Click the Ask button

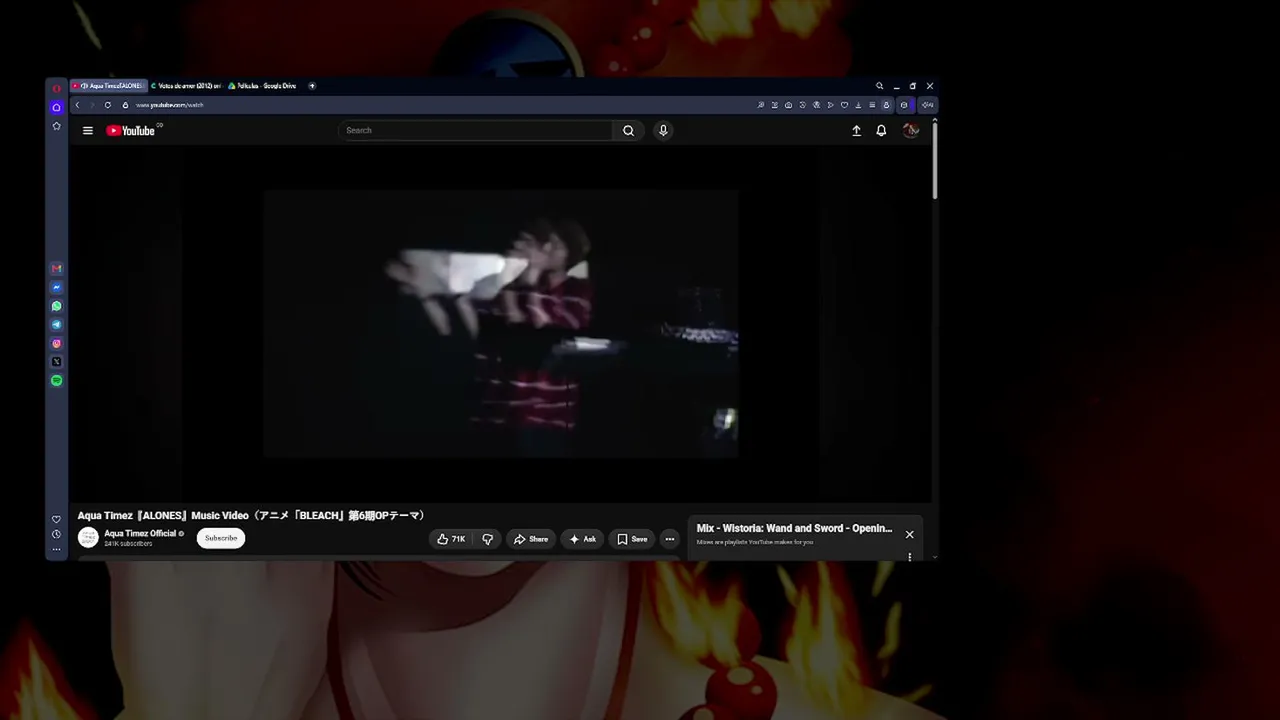point(582,539)
